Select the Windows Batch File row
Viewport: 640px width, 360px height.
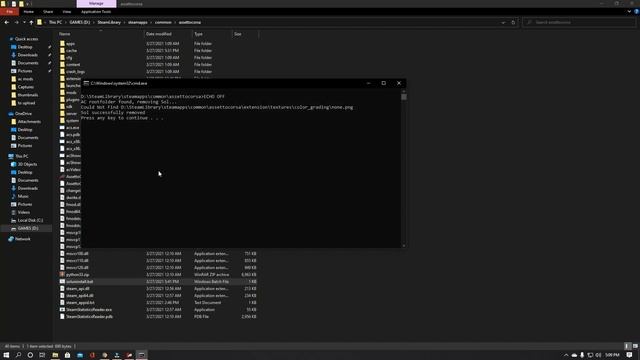[x=158, y=282]
